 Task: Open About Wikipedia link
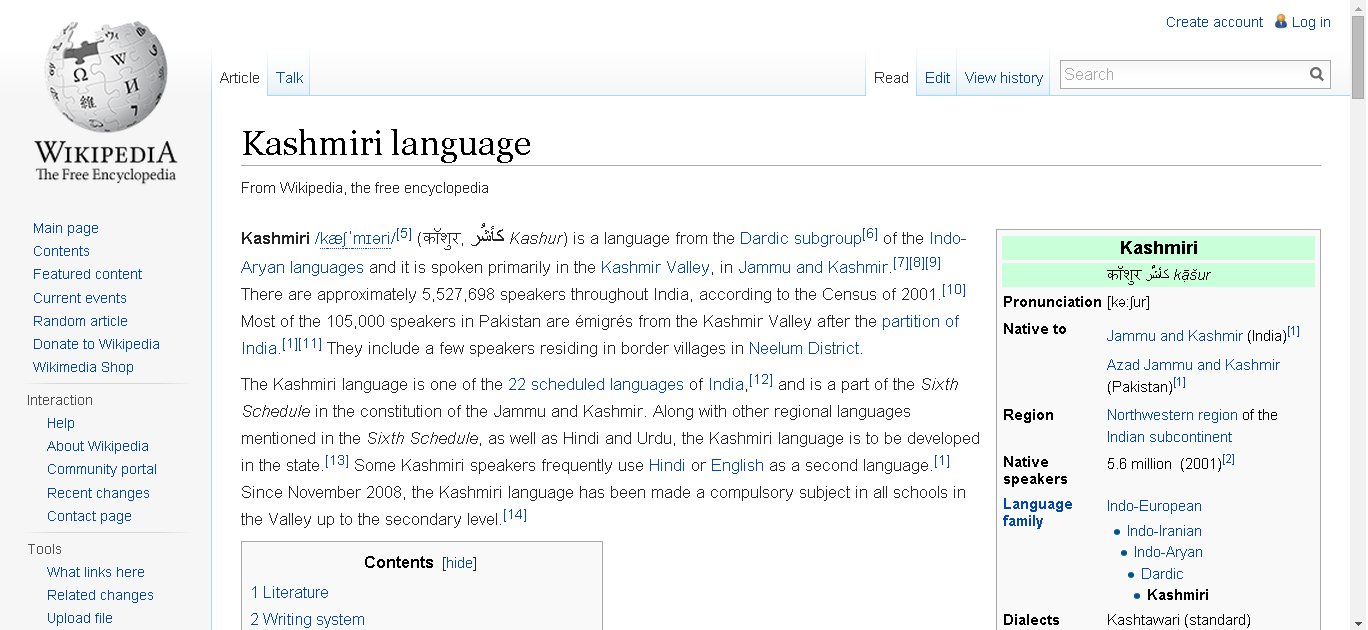(x=98, y=446)
